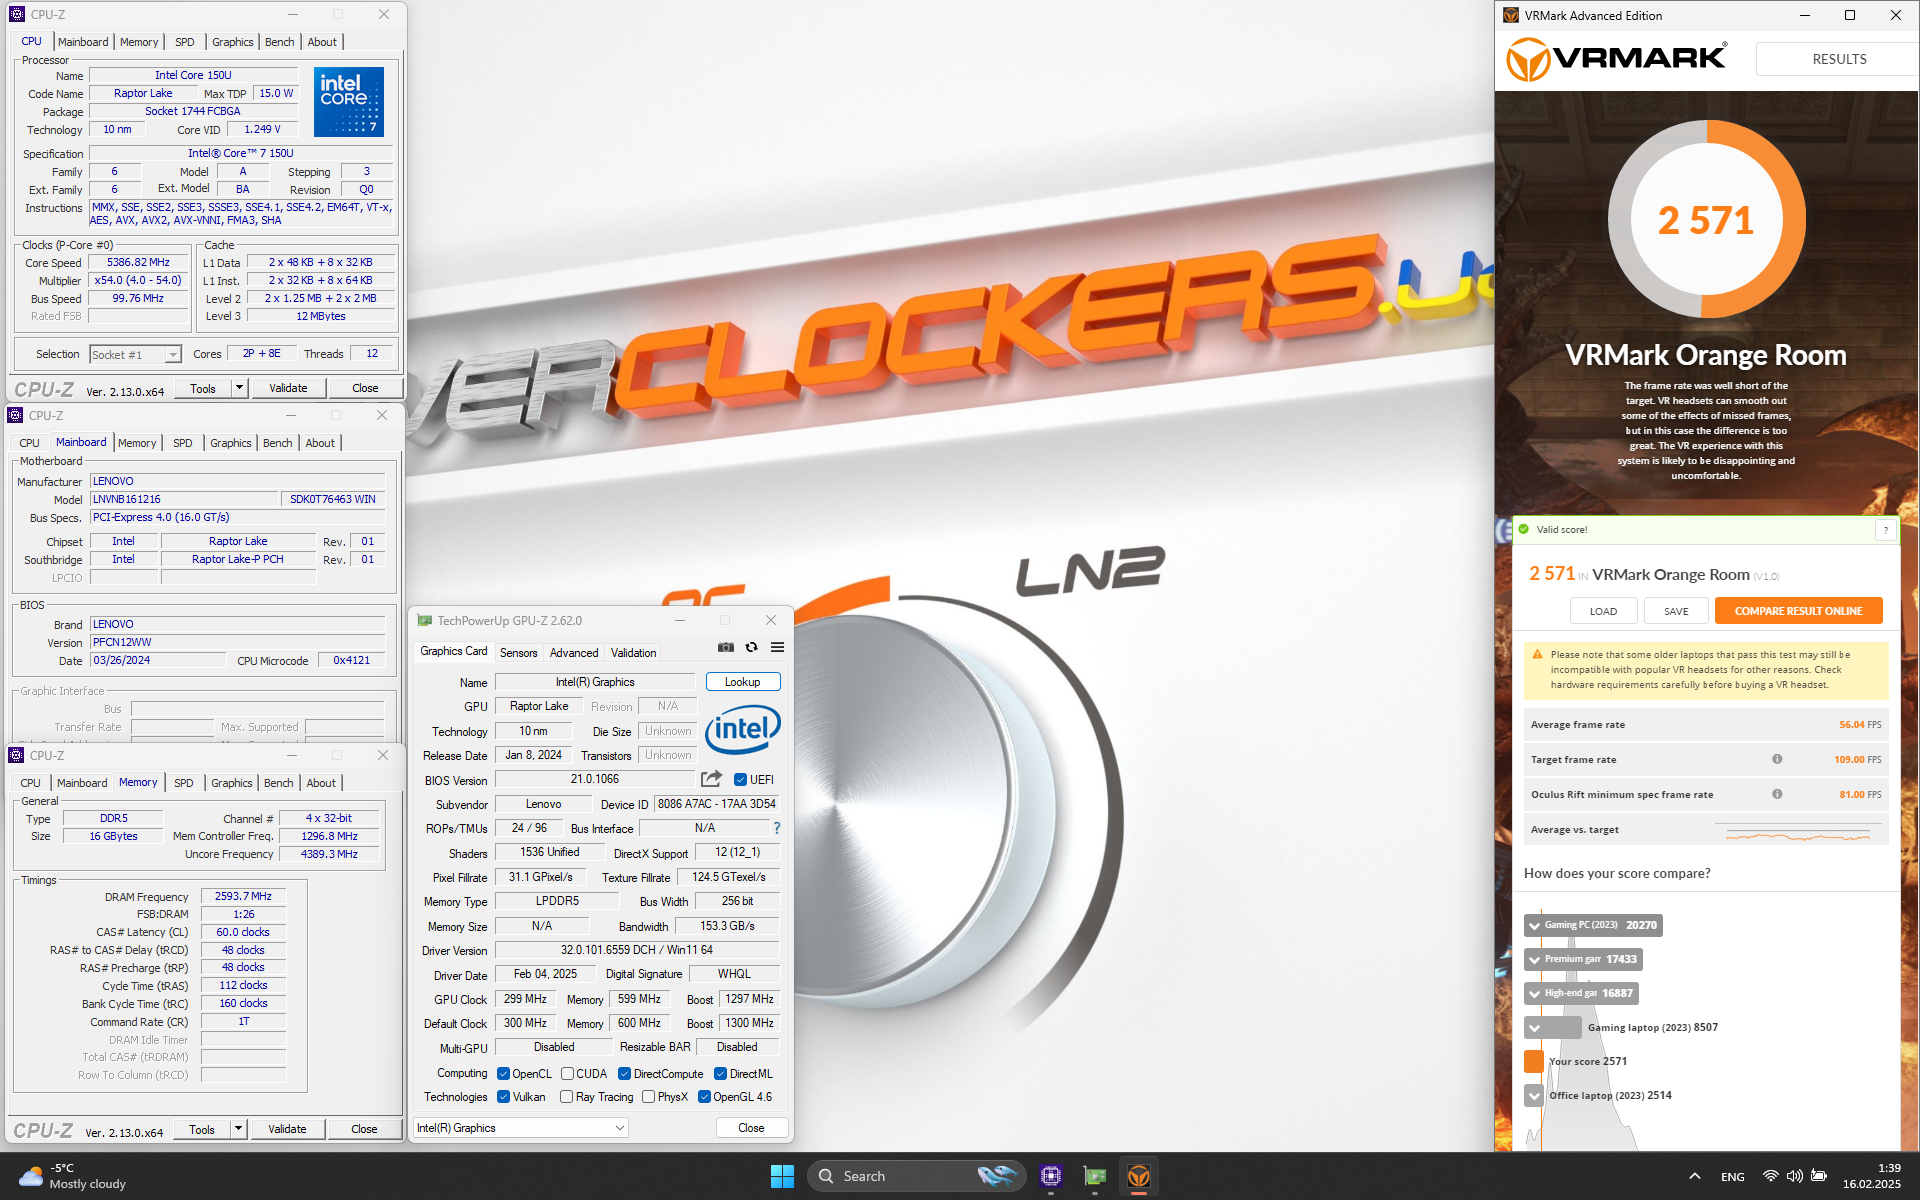Expand the Gaming laptop (2023) comparison entry
Image resolution: width=1920 pixels, height=1200 pixels.
point(1534,1027)
